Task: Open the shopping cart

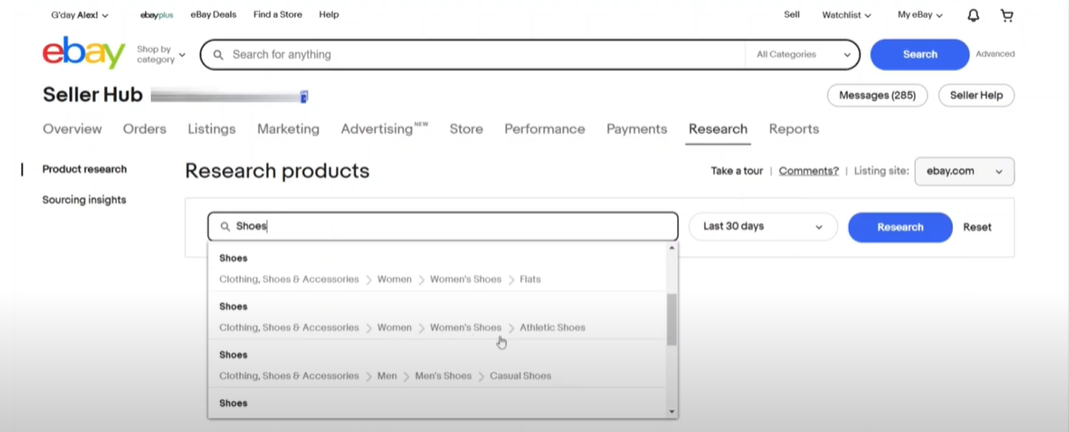Action: [1006, 15]
